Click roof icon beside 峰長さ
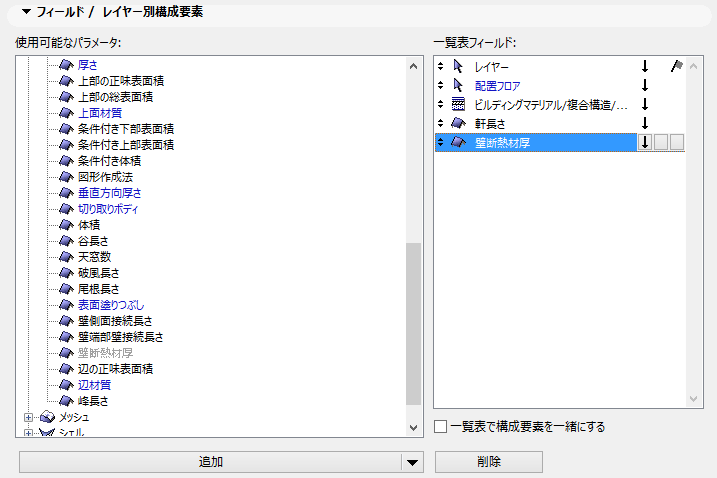Screen dimensions: 717x478 (x=66, y=401)
